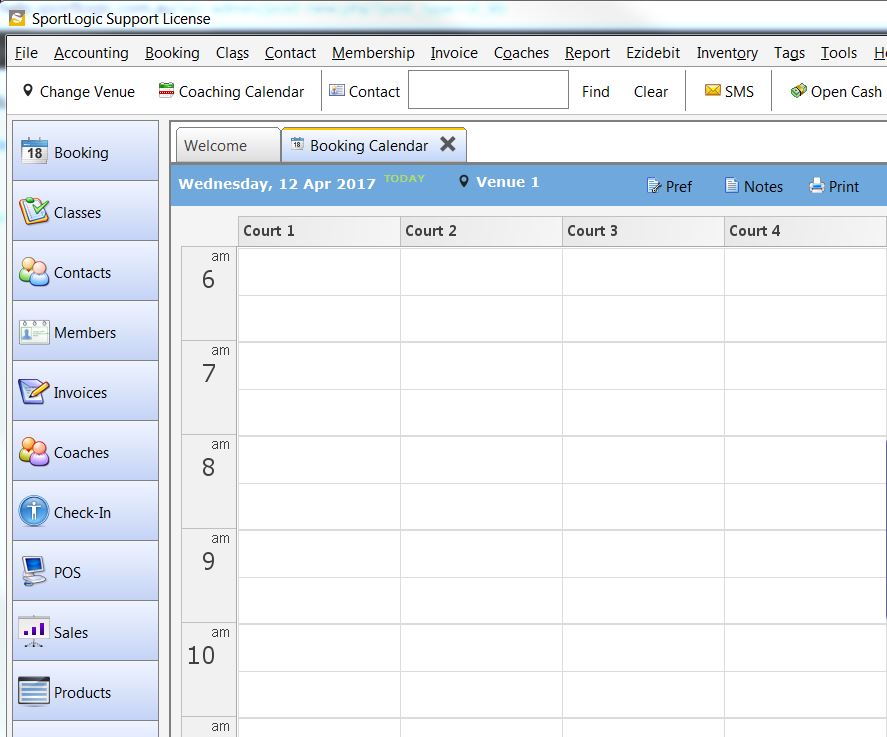Image resolution: width=887 pixels, height=737 pixels.
Task: Focus the Contact search field
Action: click(488, 89)
